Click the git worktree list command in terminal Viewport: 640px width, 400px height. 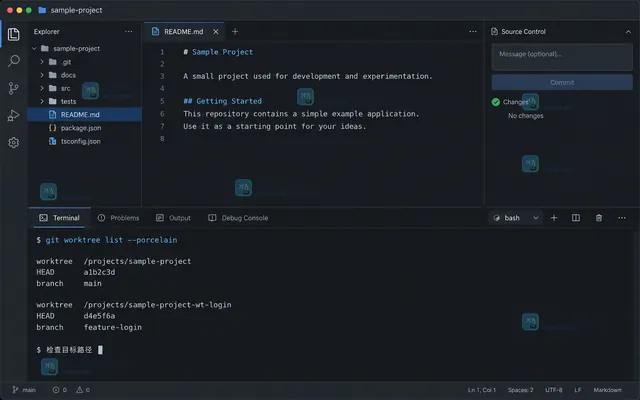tap(111, 240)
